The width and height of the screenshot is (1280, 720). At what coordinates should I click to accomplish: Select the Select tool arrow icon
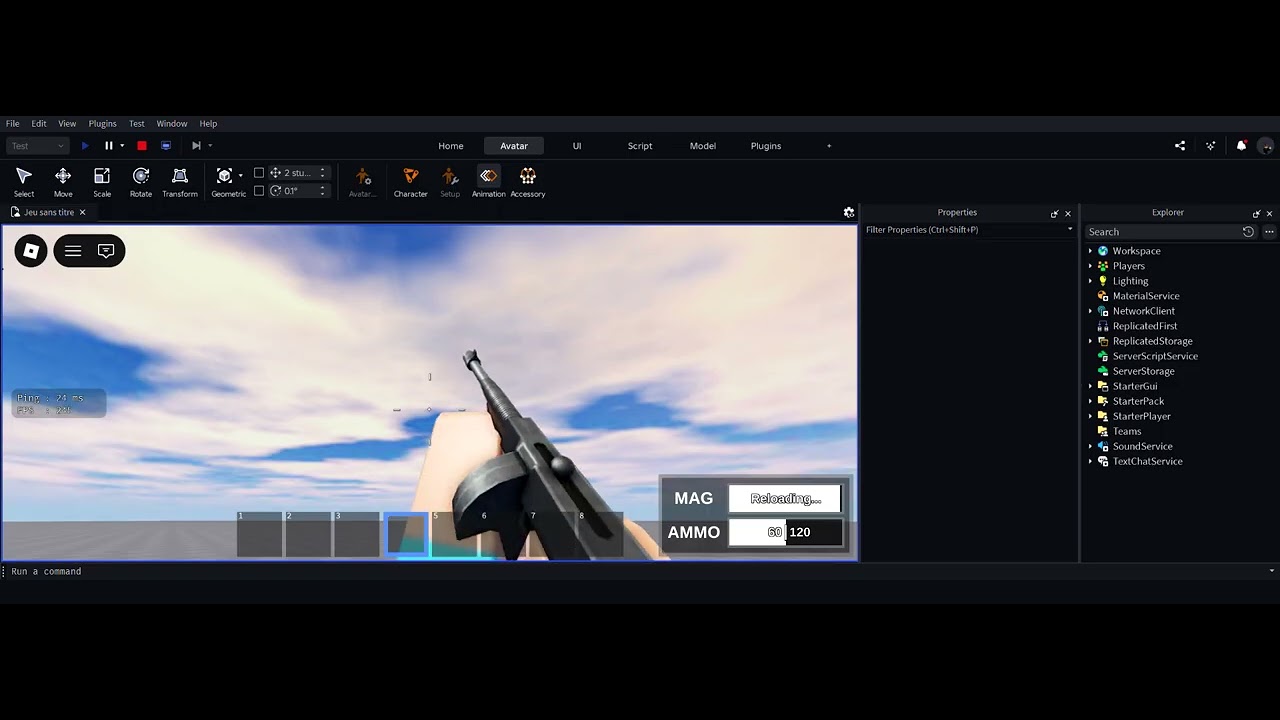click(24, 176)
